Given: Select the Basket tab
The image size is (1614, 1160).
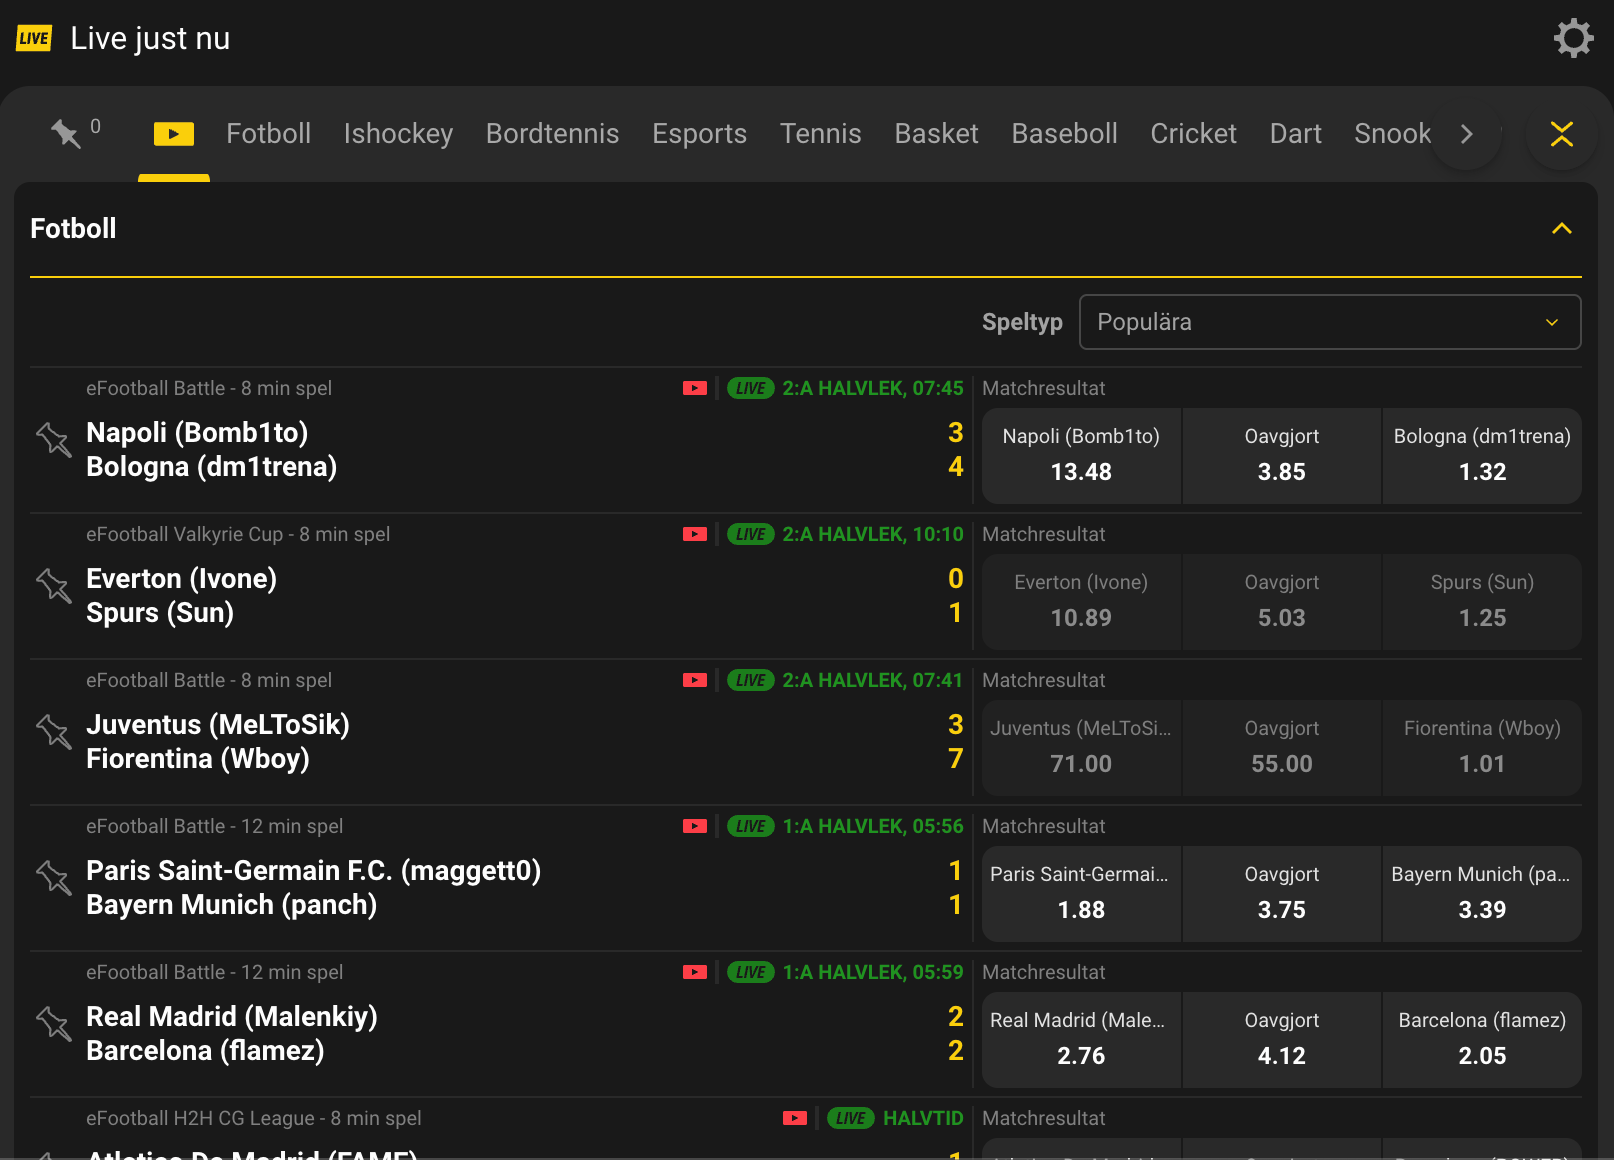Looking at the screenshot, I should [936, 134].
